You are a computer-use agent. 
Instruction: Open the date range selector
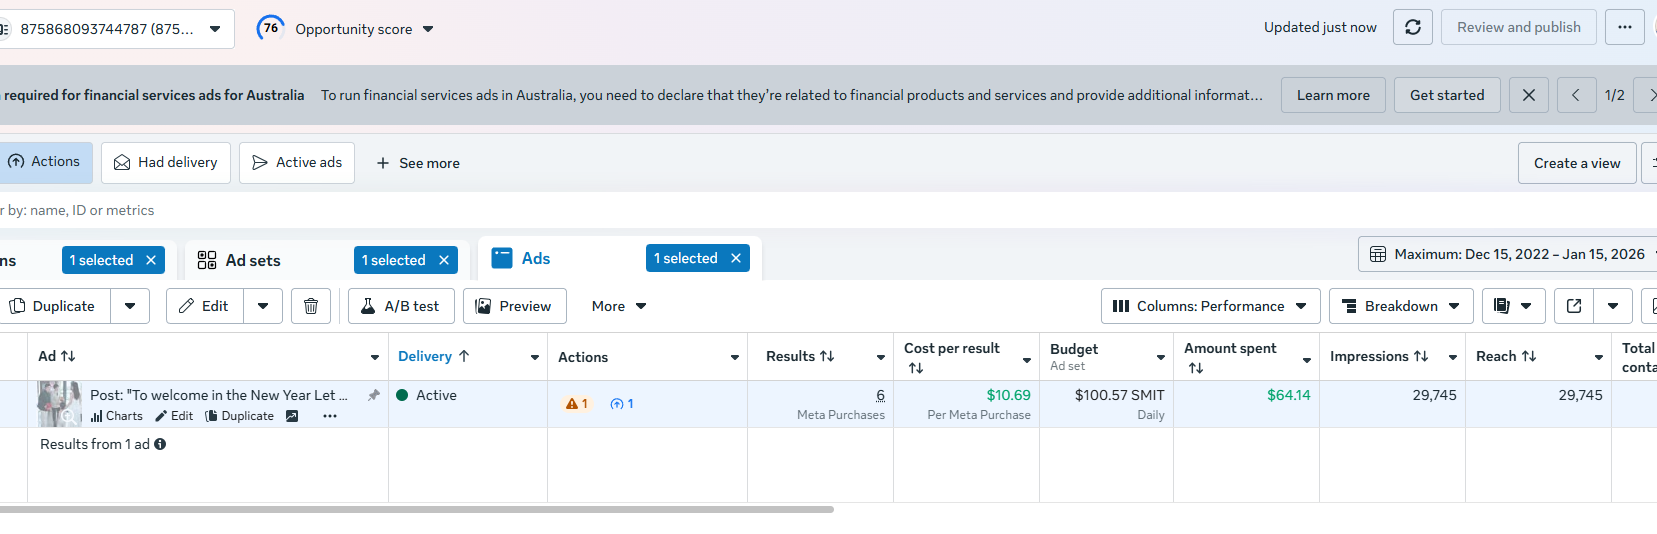click(x=1508, y=254)
